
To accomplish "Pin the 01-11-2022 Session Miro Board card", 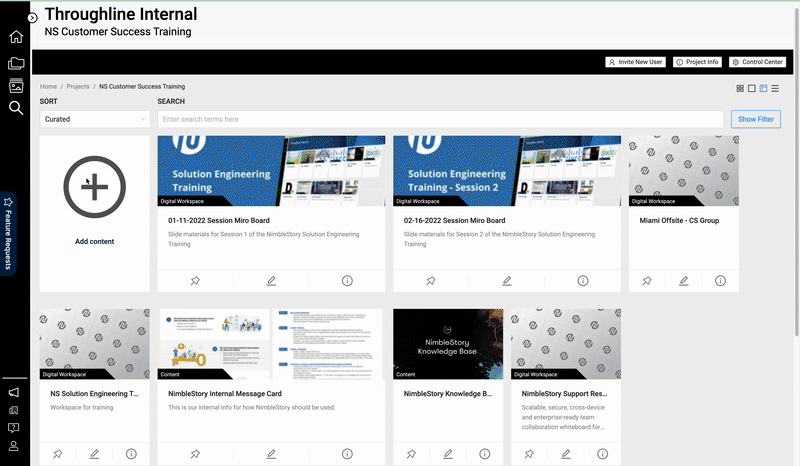I will click(x=195, y=281).
